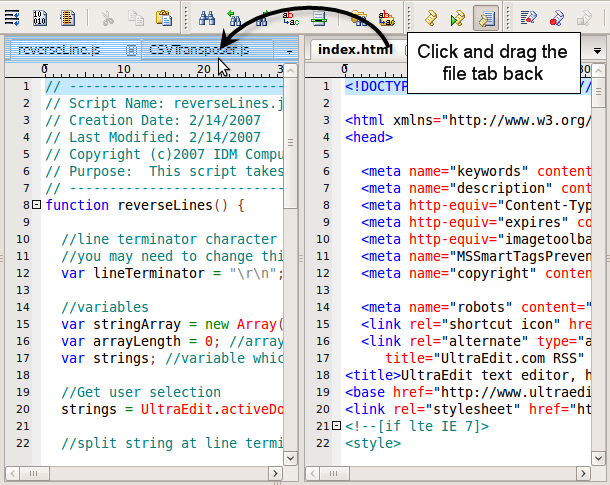Click the 'var arrayLength' code line
Viewport: 610px width, 485px height.
tap(172, 341)
